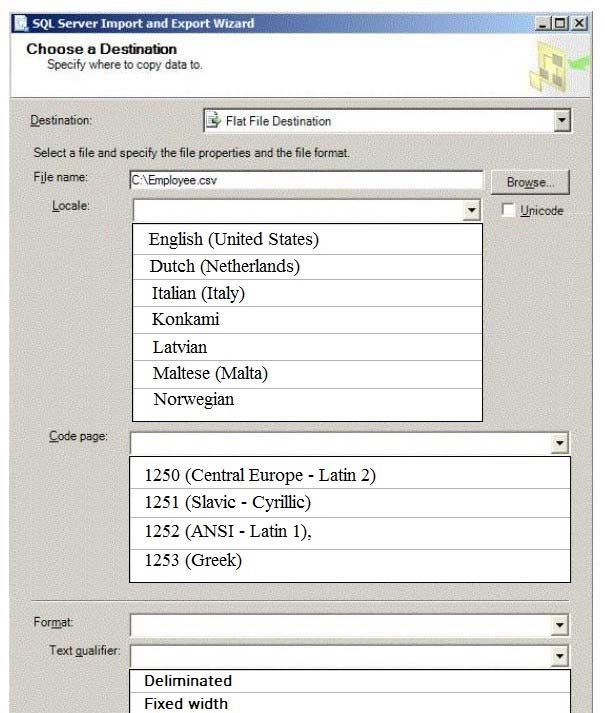
Task: Choose the Delimited format option
Action: click(x=349, y=681)
